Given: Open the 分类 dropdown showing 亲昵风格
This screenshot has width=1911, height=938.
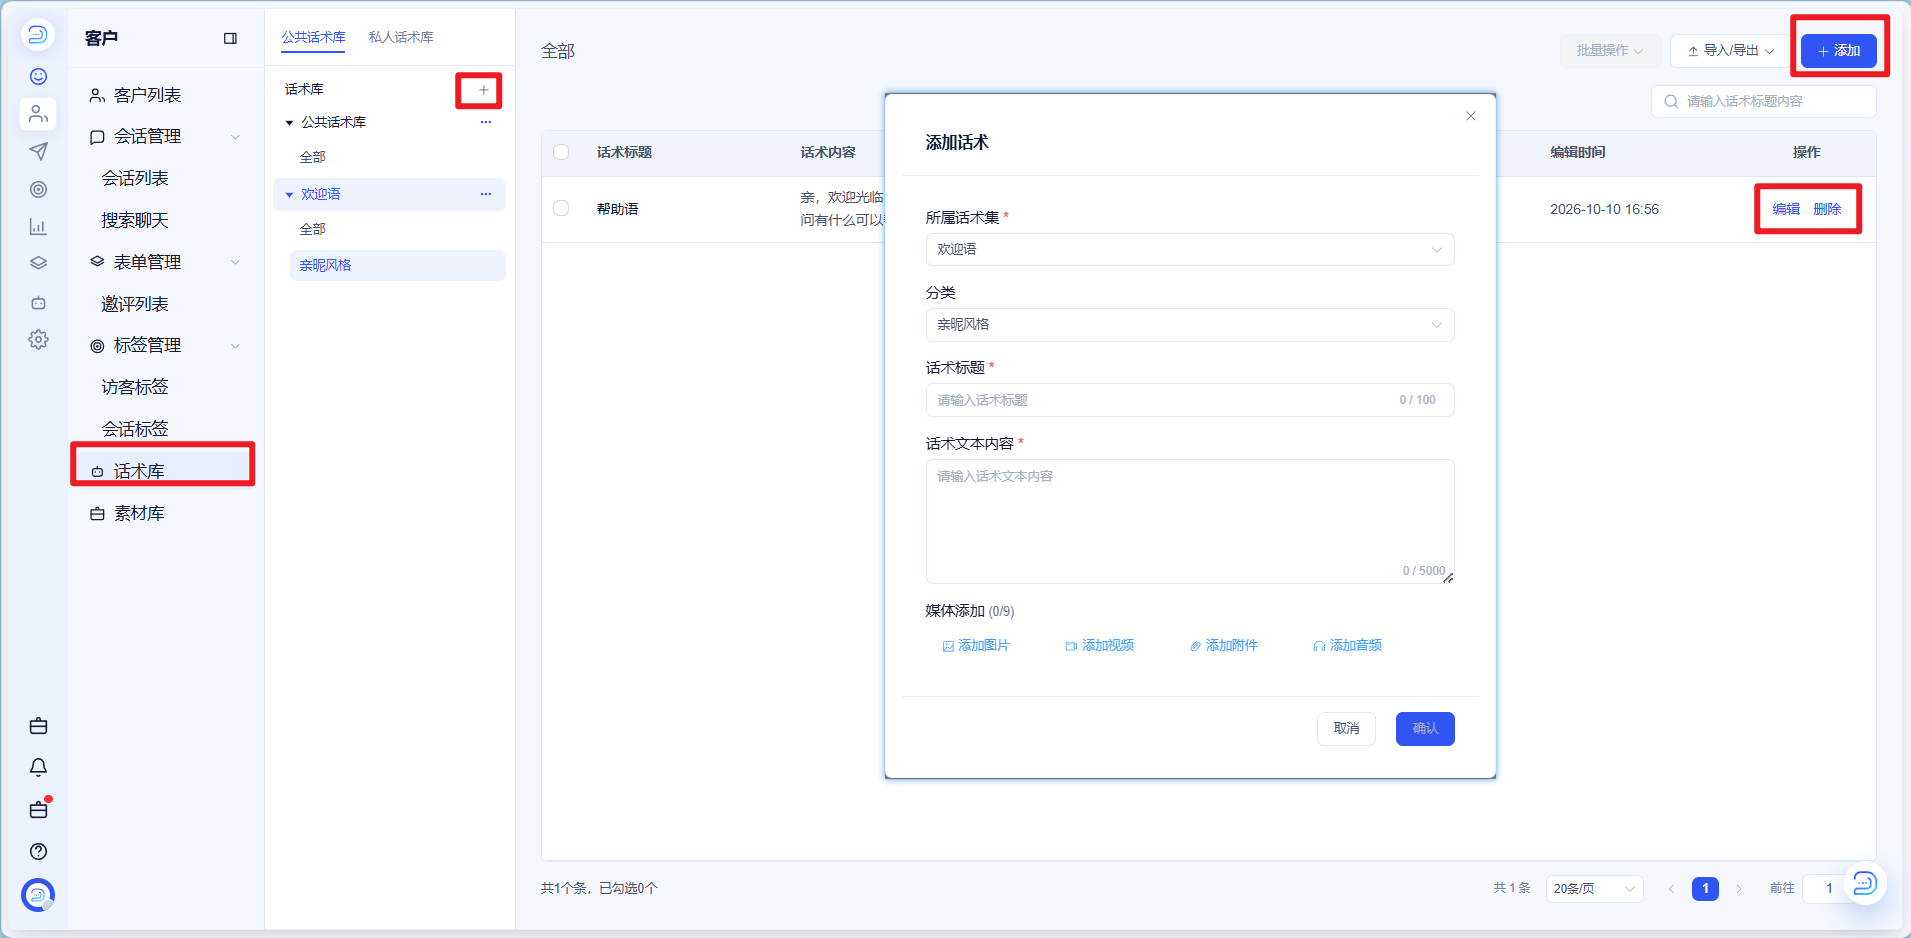Looking at the screenshot, I should coord(1190,325).
